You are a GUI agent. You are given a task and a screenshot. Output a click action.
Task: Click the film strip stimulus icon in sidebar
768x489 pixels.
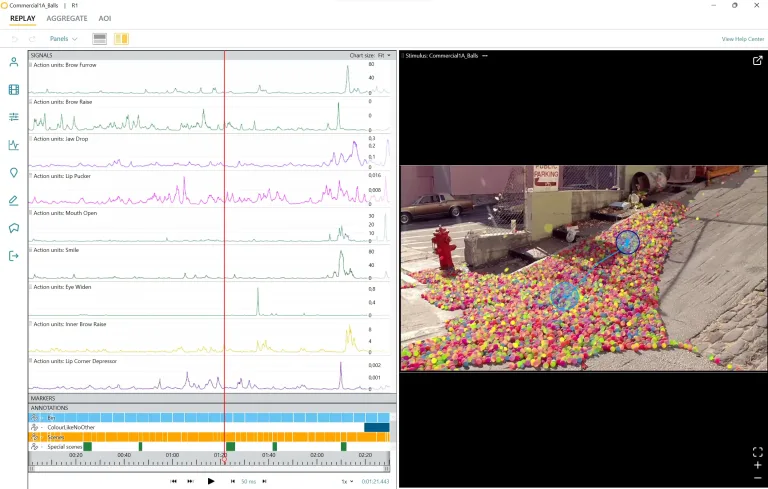click(x=14, y=90)
